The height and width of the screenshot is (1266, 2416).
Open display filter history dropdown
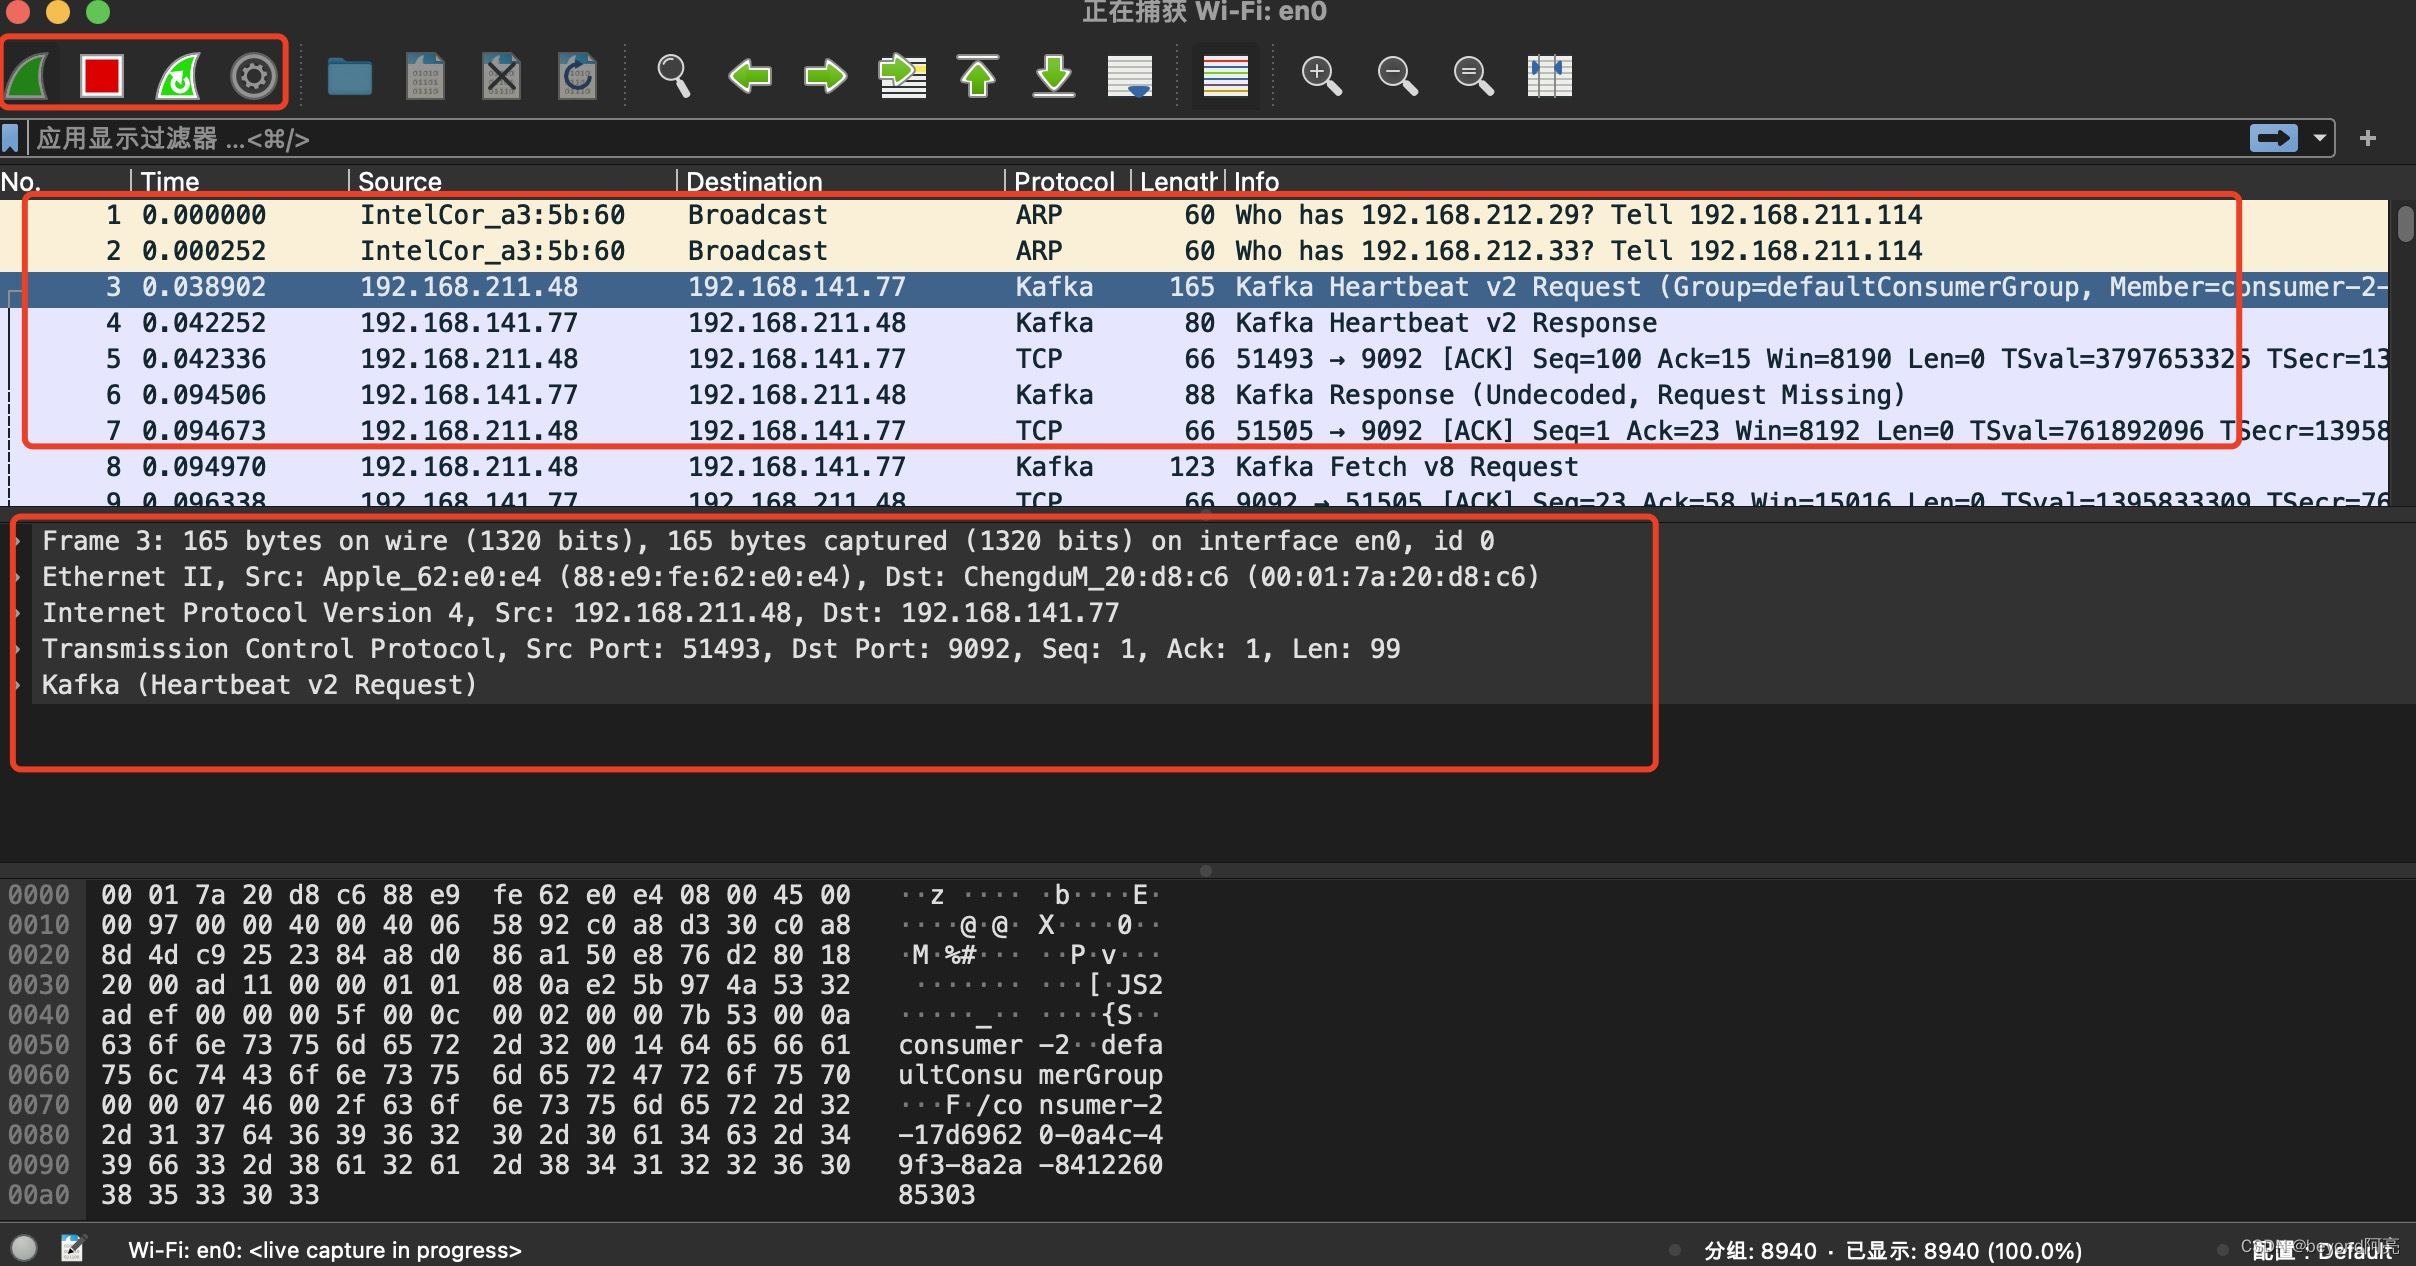(2319, 138)
